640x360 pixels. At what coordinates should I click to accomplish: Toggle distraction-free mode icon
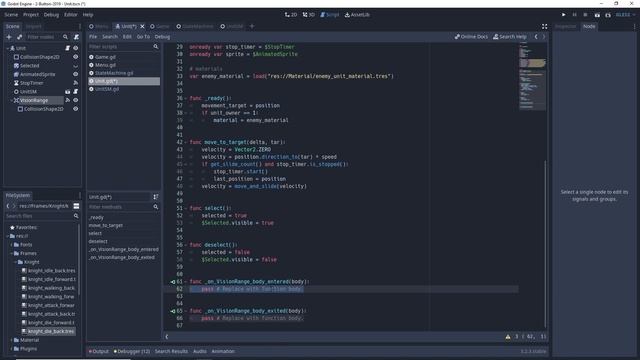[x=544, y=27]
